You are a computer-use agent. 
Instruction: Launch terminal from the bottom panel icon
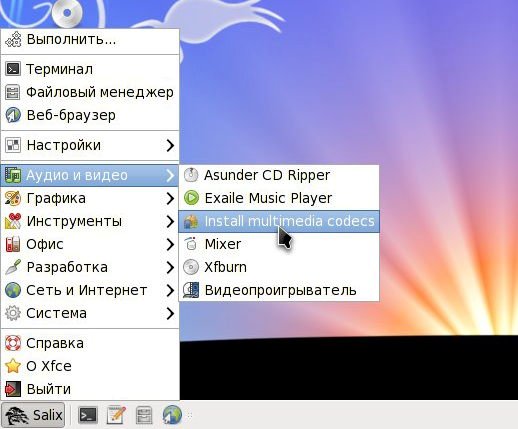(x=88, y=415)
